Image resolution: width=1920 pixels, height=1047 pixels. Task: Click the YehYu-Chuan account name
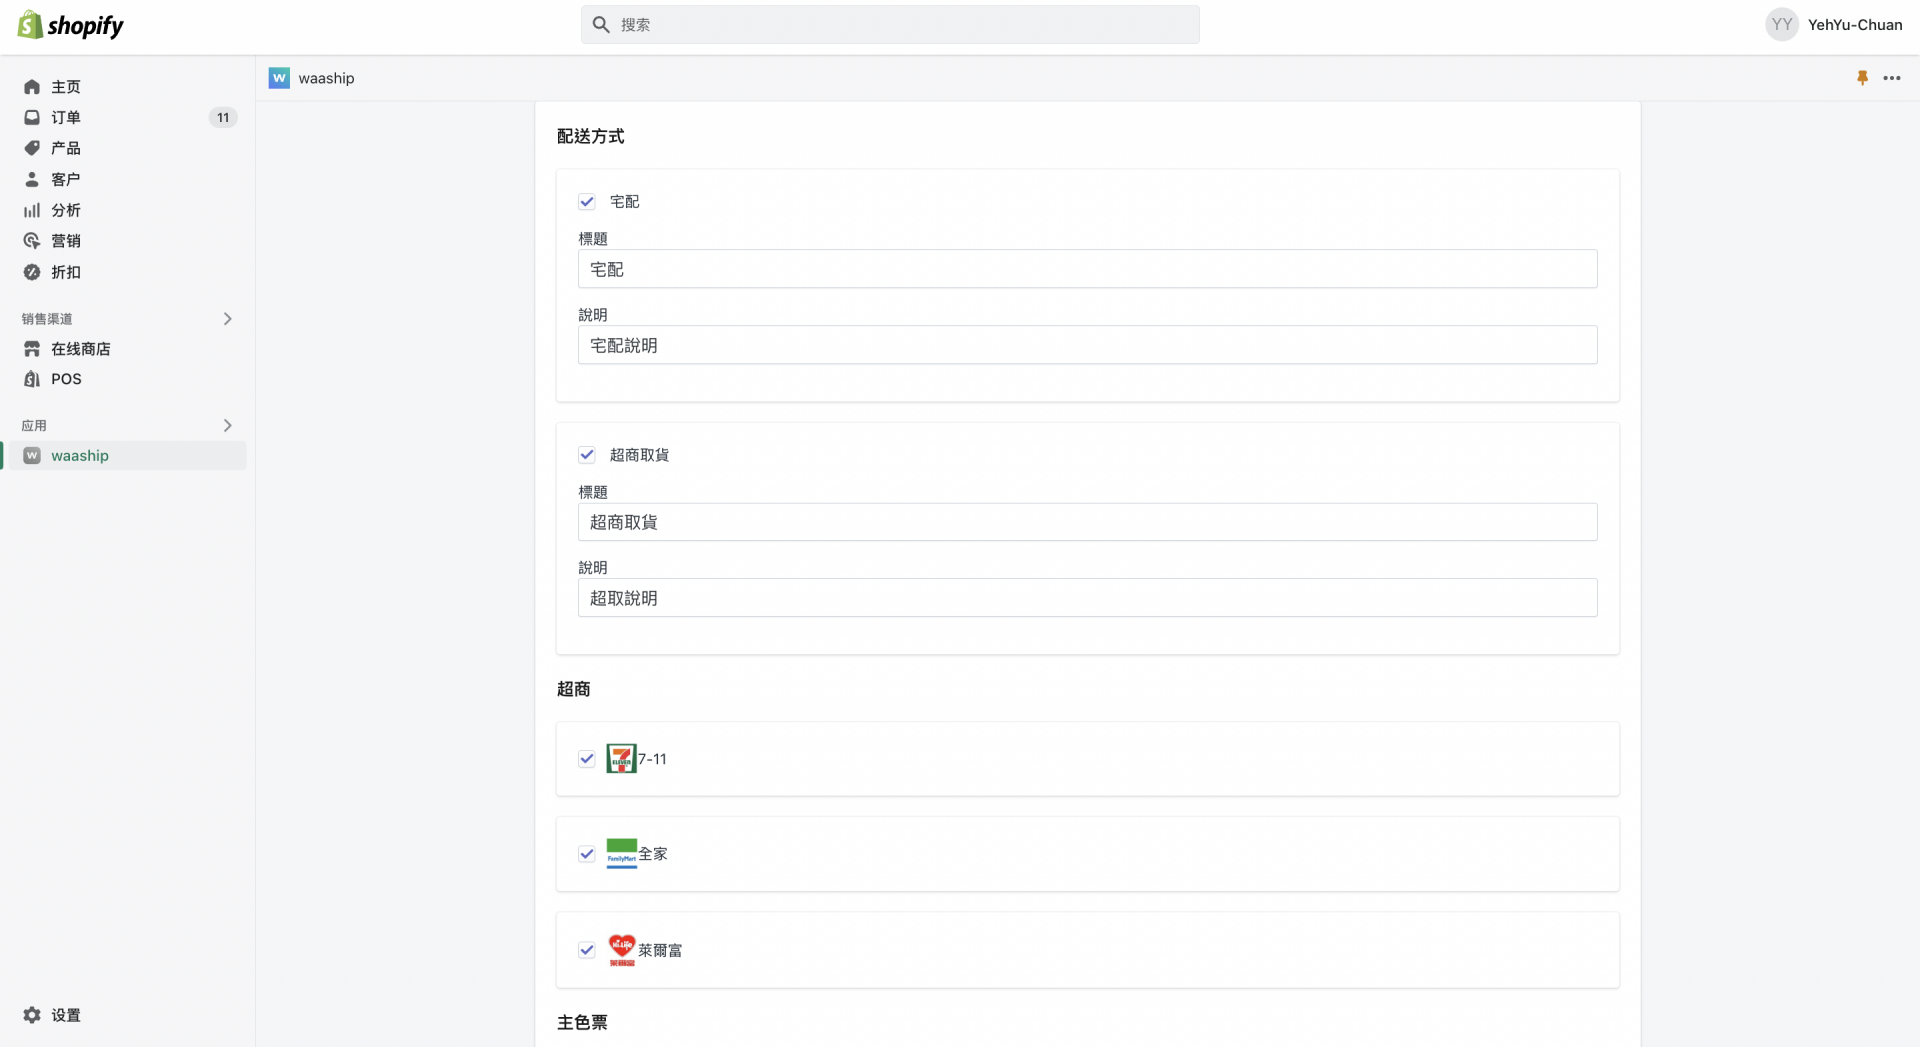click(1856, 24)
